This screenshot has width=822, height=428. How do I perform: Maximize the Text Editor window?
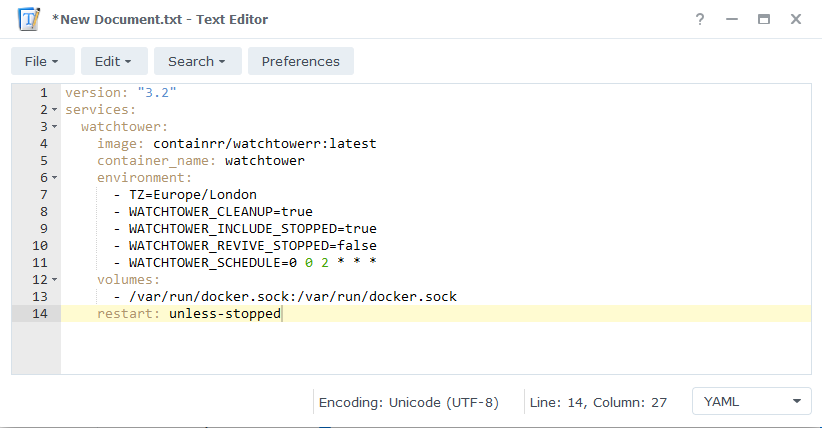point(764,19)
